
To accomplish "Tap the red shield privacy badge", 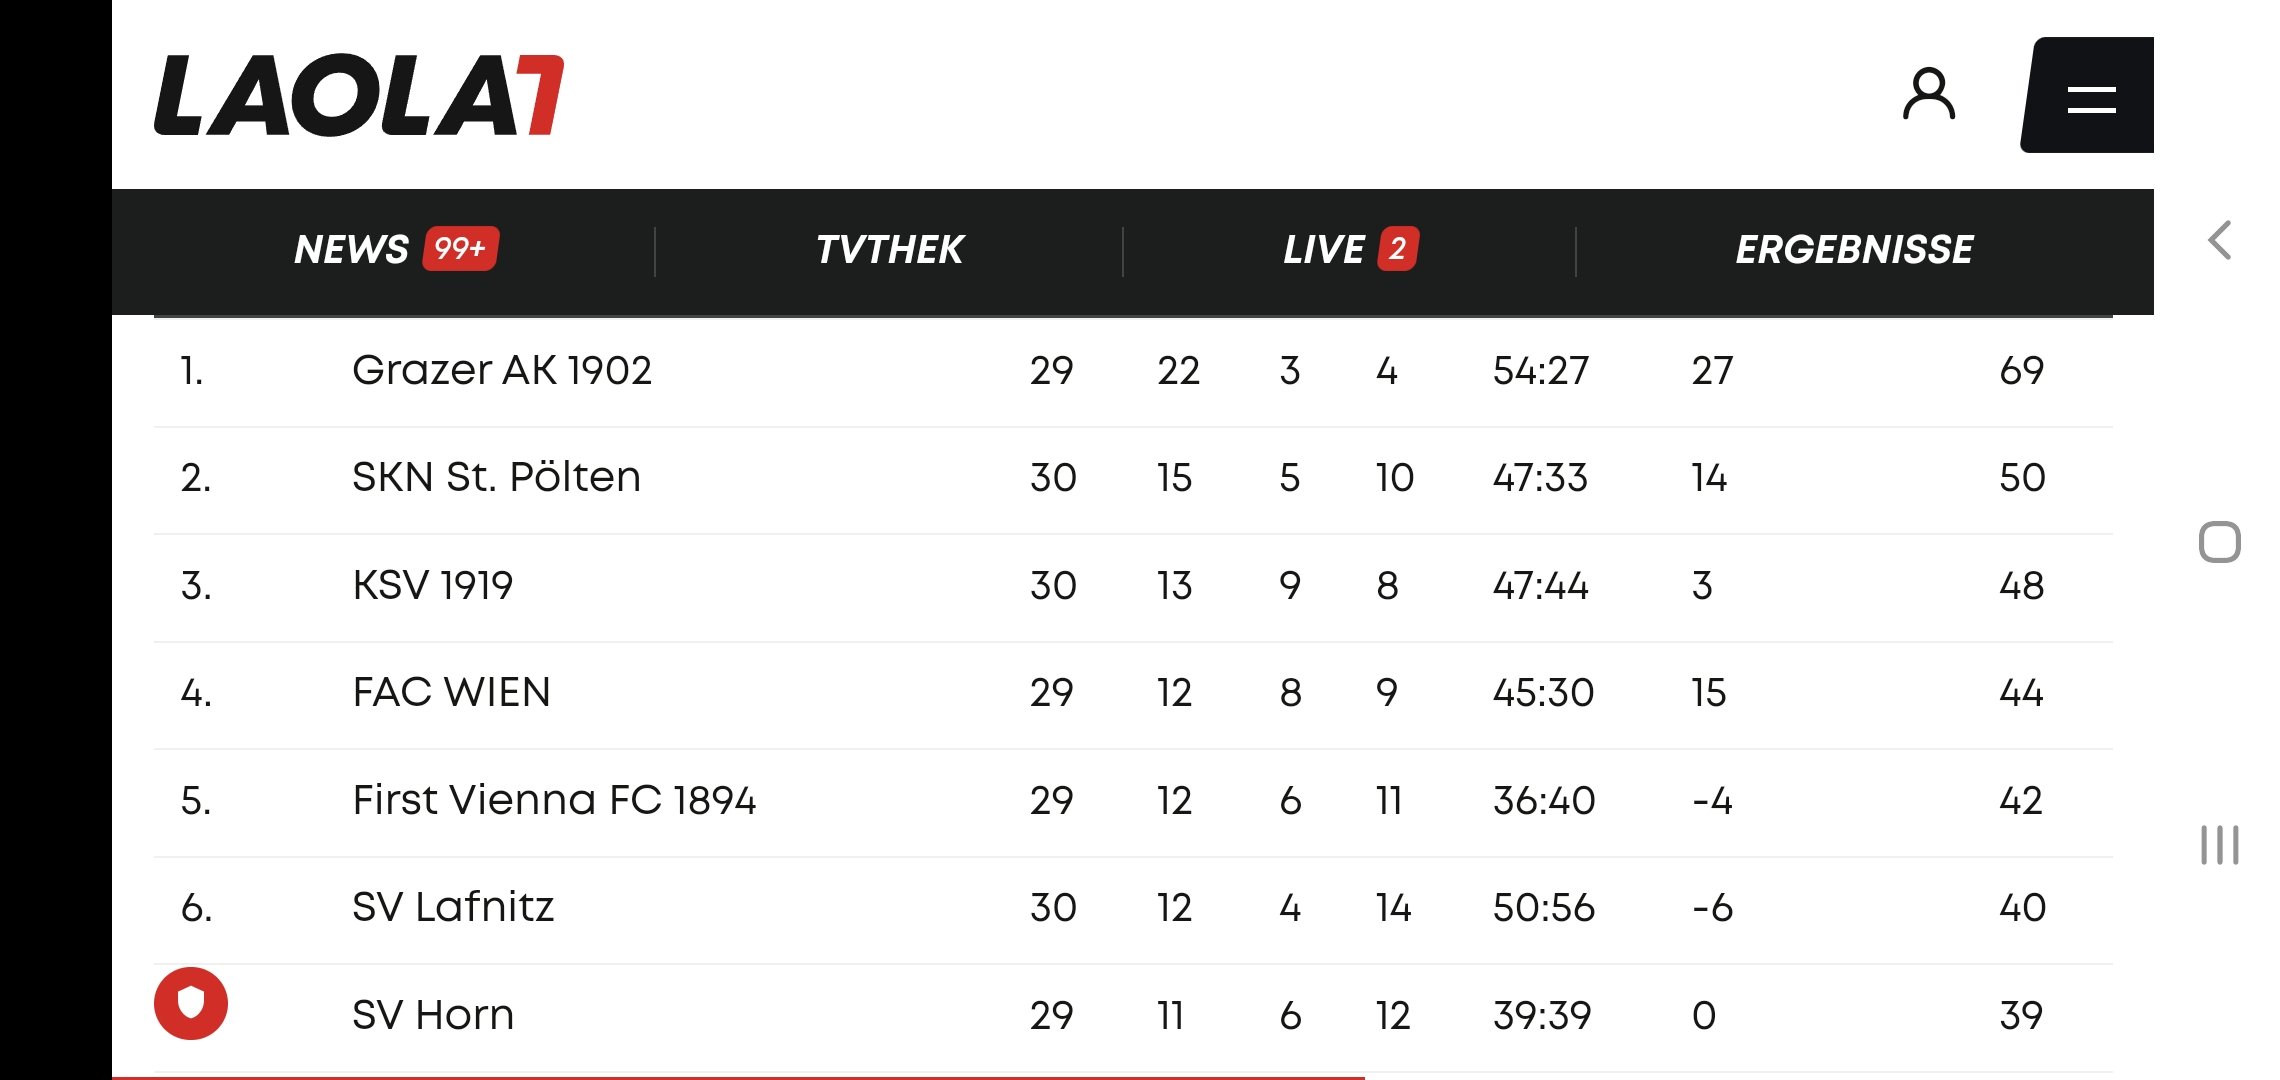I will pyautogui.click(x=191, y=1003).
